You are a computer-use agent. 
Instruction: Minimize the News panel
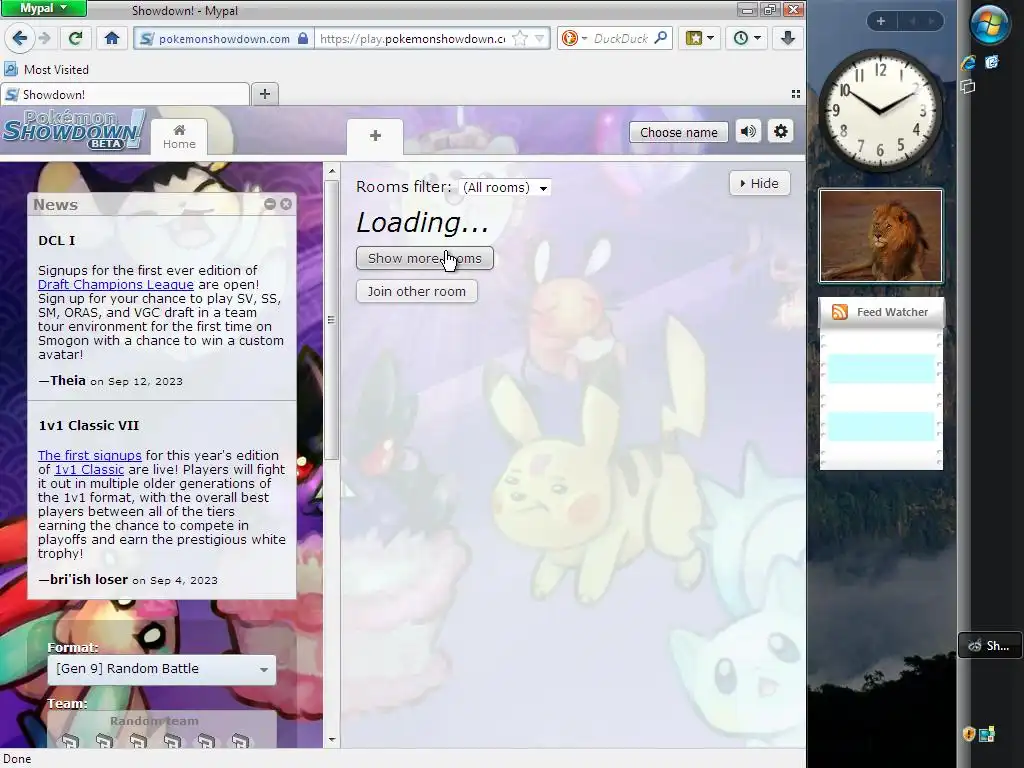270,204
